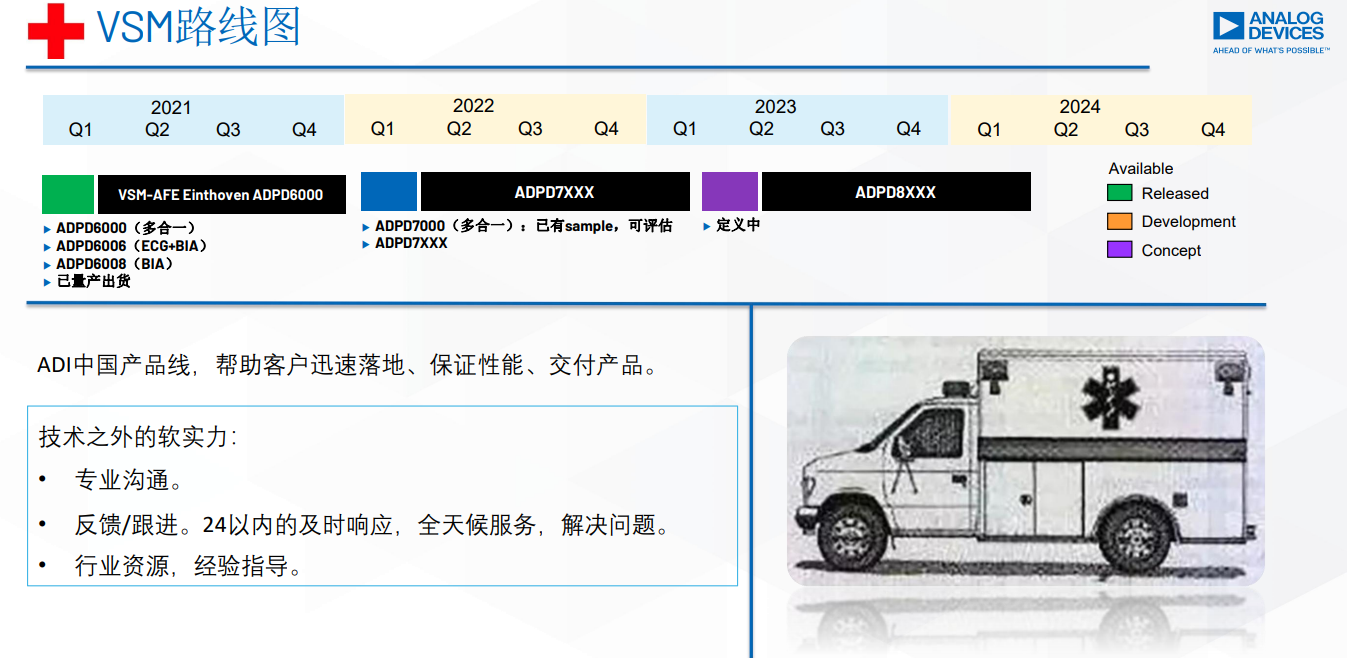Select Q1 under 2022
This screenshot has width=1347, height=658.
(x=382, y=129)
